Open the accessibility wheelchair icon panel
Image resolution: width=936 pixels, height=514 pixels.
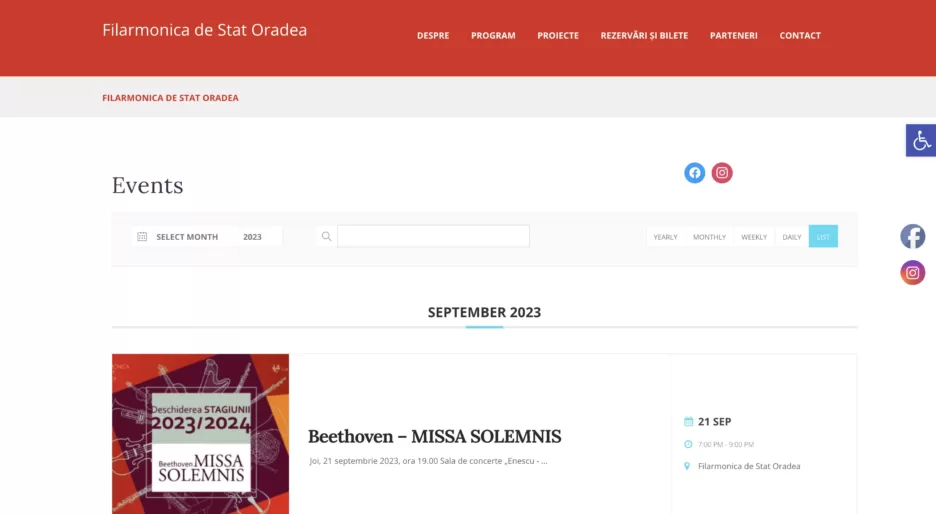click(x=920, y=140)
